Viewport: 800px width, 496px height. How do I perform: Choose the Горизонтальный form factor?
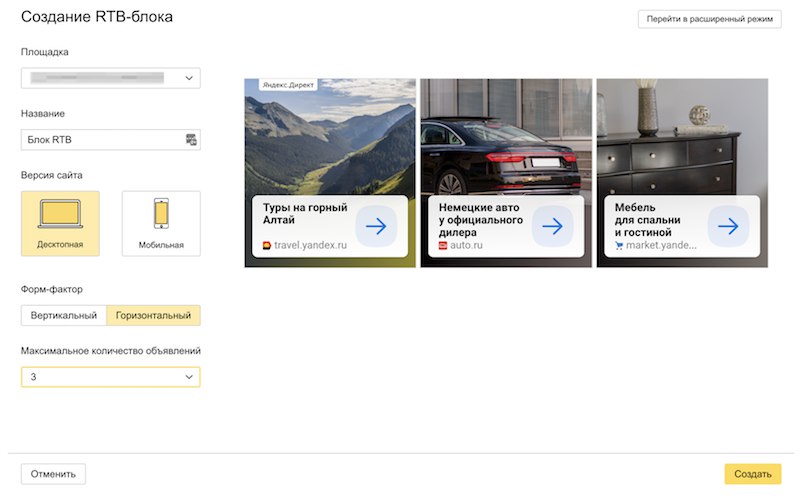pos(154,315)
